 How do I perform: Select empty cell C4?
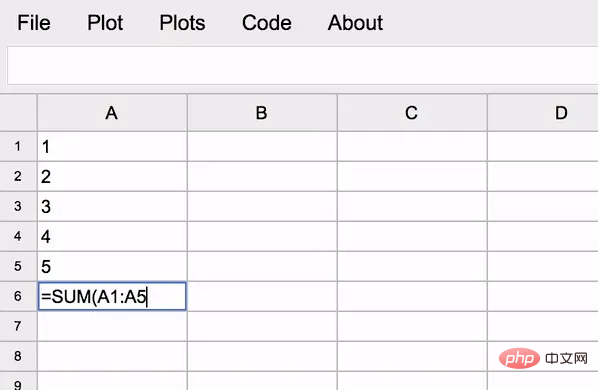pyautogui.click(x=412, y=237)
